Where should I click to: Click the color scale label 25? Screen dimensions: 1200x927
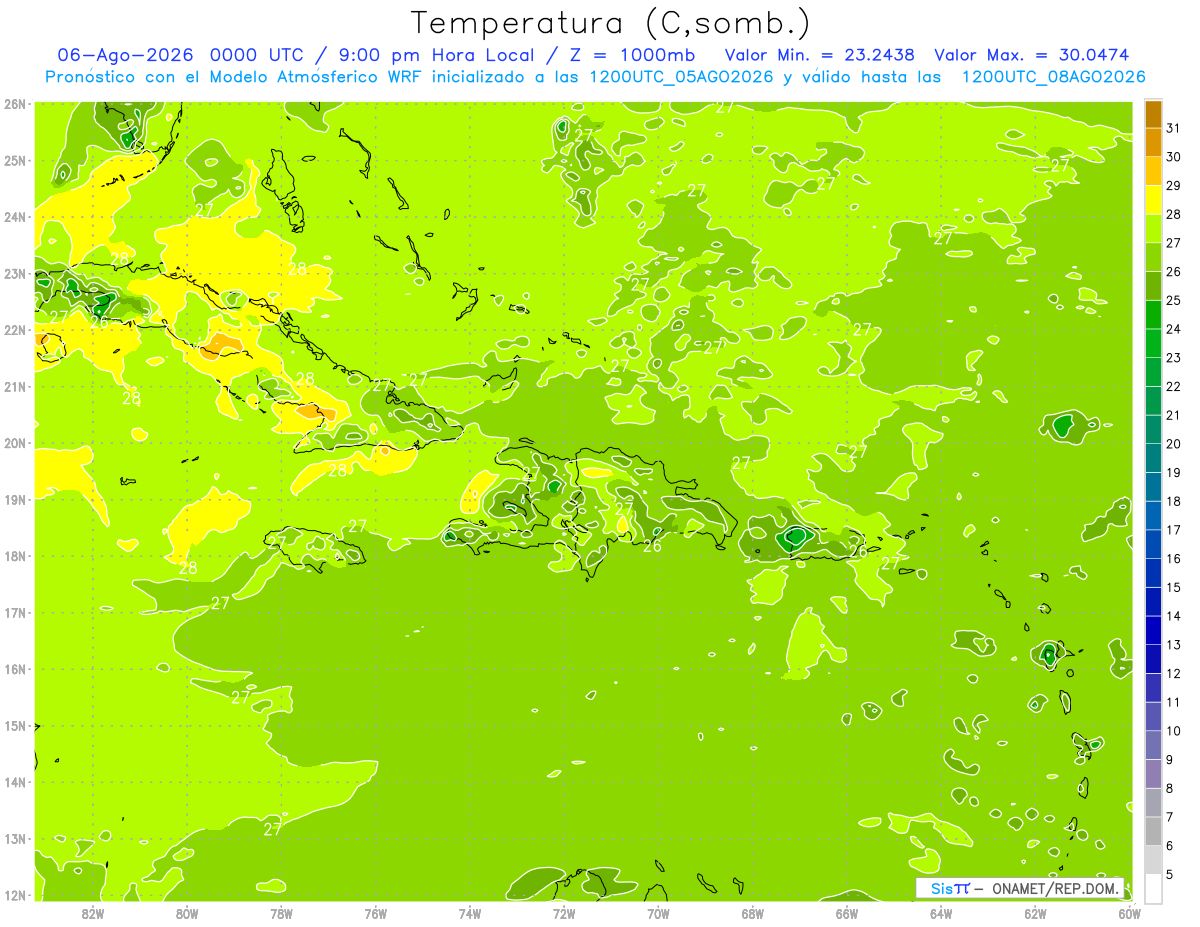1173,300
